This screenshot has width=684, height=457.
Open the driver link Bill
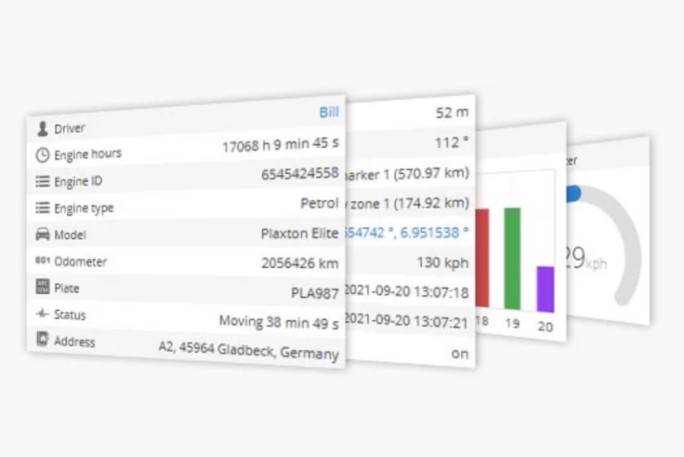coord(328,112)
